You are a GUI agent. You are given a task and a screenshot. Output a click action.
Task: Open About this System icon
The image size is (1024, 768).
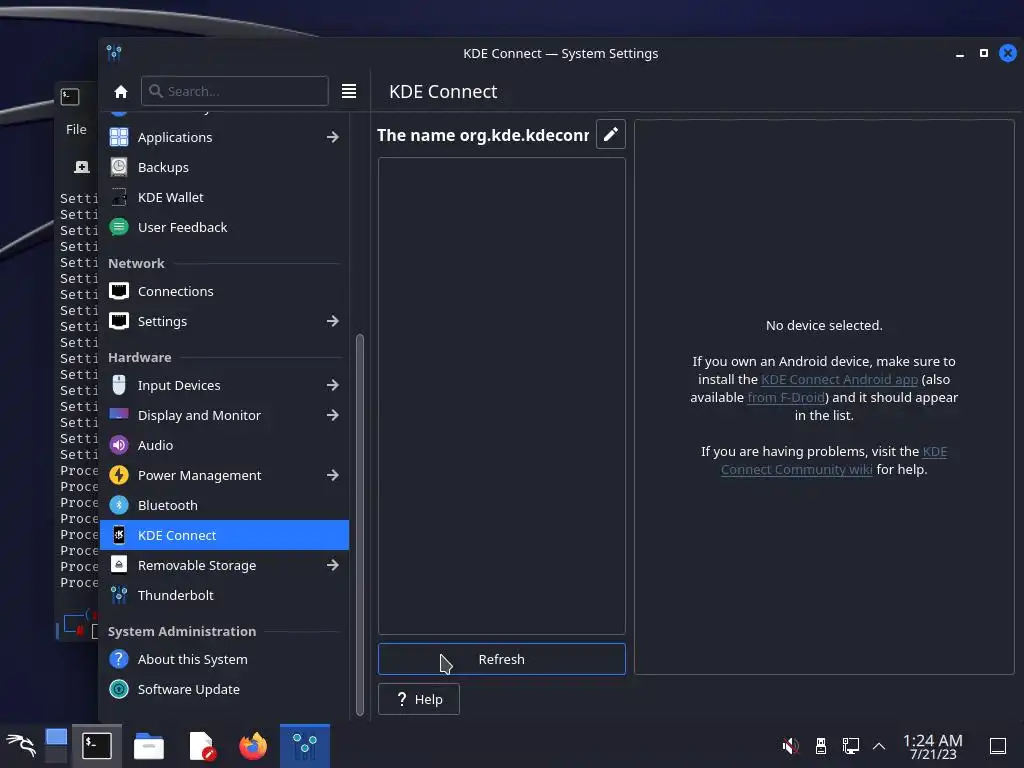(119, 660)
